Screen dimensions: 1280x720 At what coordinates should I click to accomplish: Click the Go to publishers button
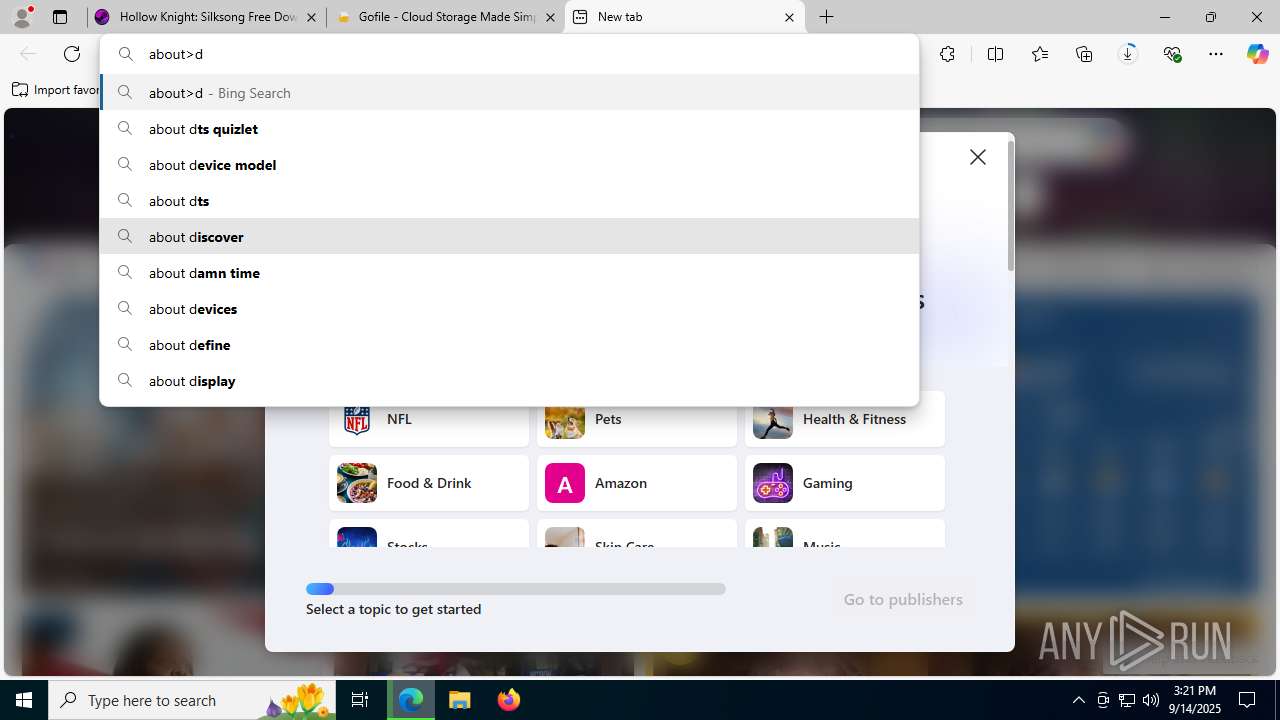903,599
